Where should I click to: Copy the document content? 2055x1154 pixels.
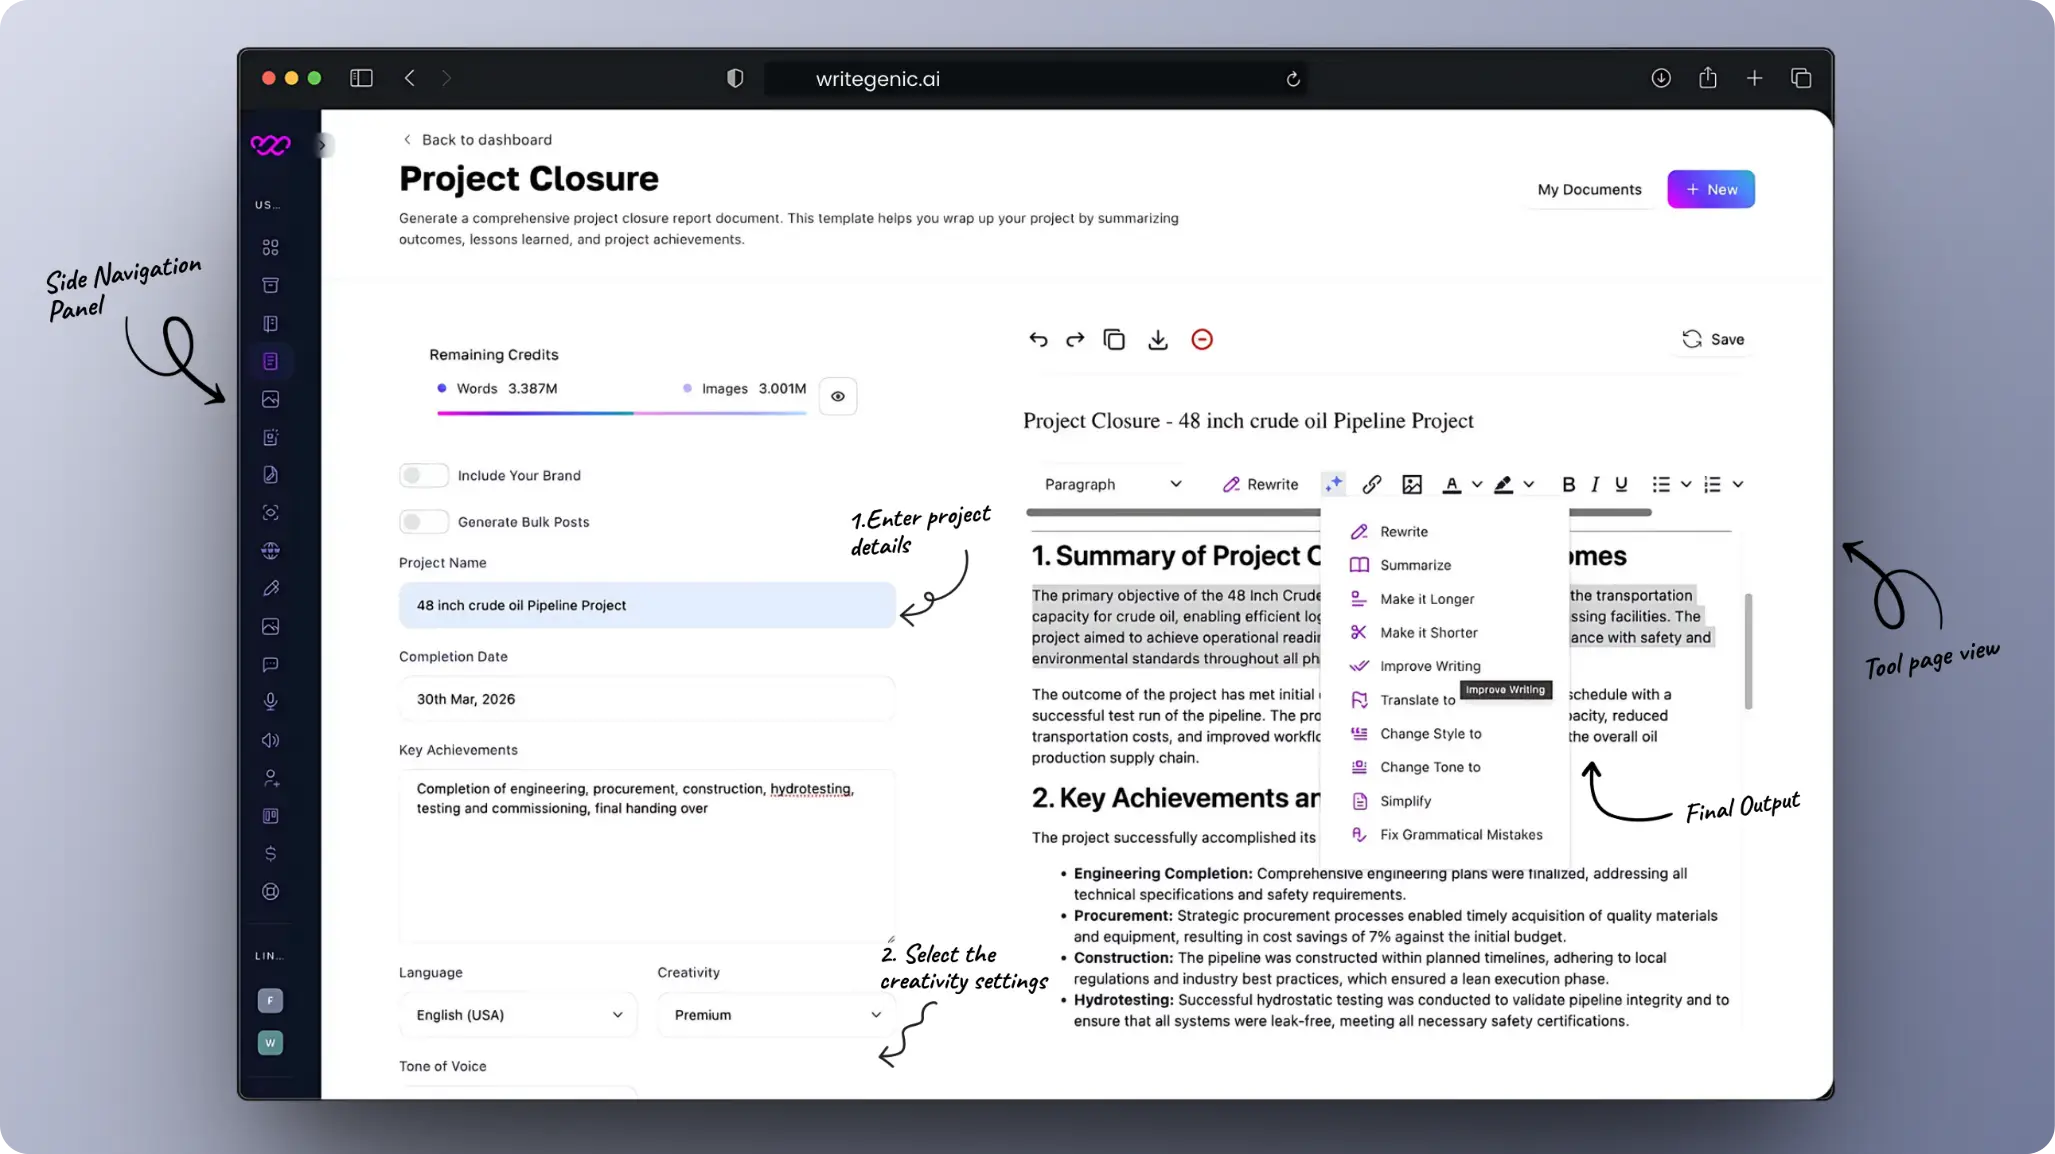click(x=1114, y=340)
